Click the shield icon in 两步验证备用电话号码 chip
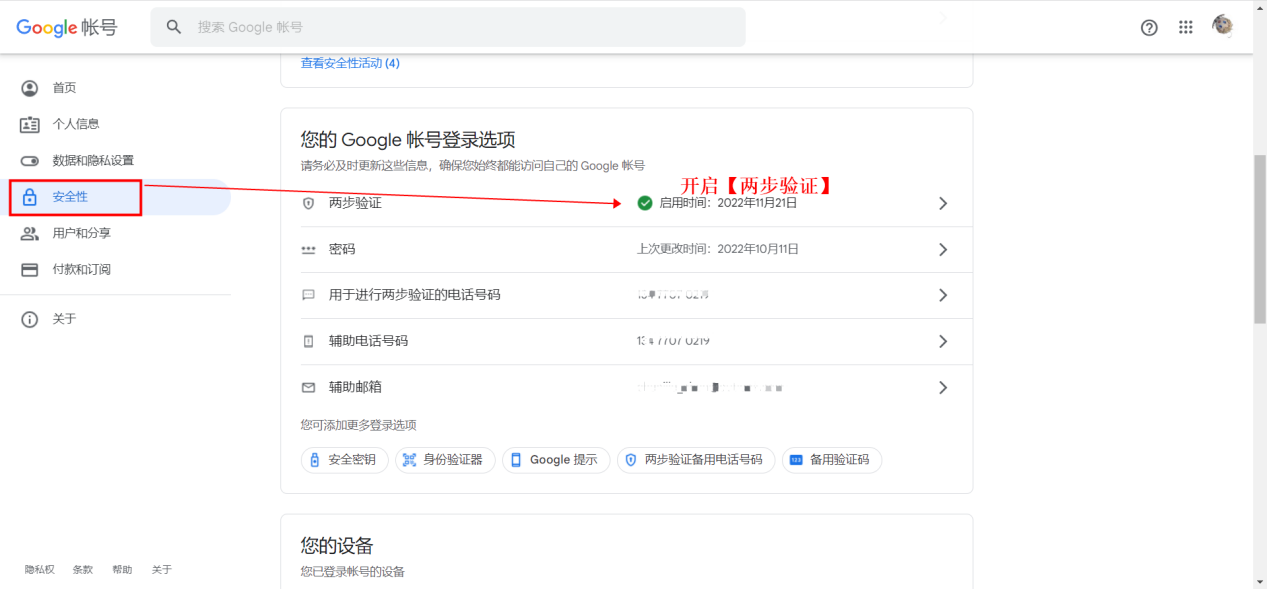1267x589 pixels. [631, 460]
